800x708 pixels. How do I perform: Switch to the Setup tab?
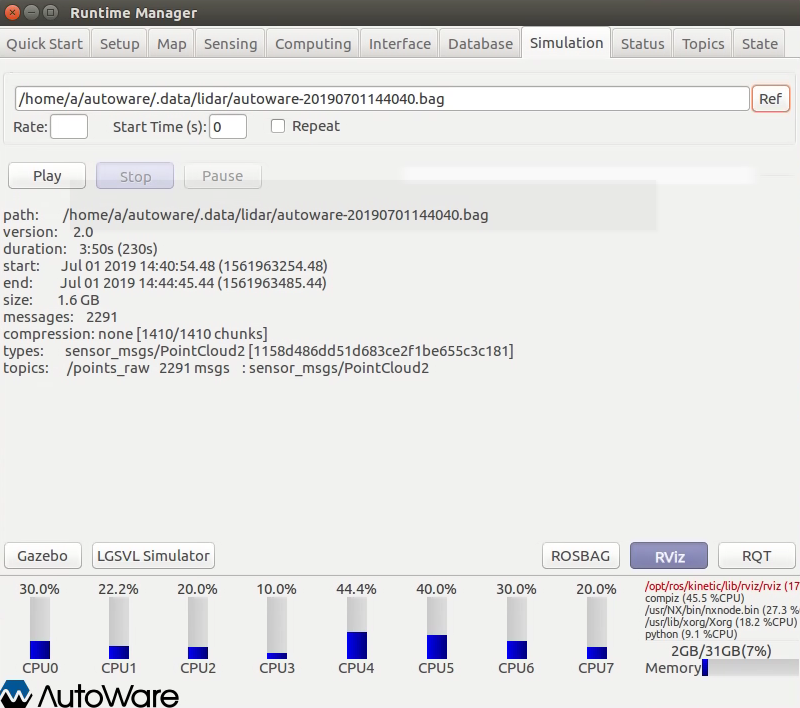[x=119, y=44]
